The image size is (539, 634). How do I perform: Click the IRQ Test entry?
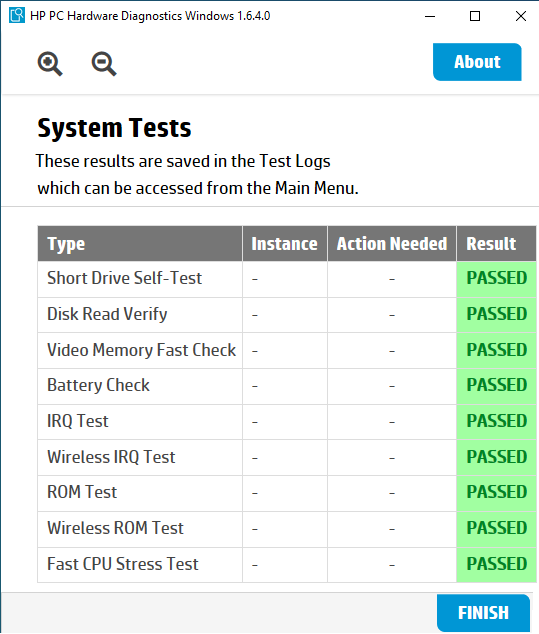(78, 421)
